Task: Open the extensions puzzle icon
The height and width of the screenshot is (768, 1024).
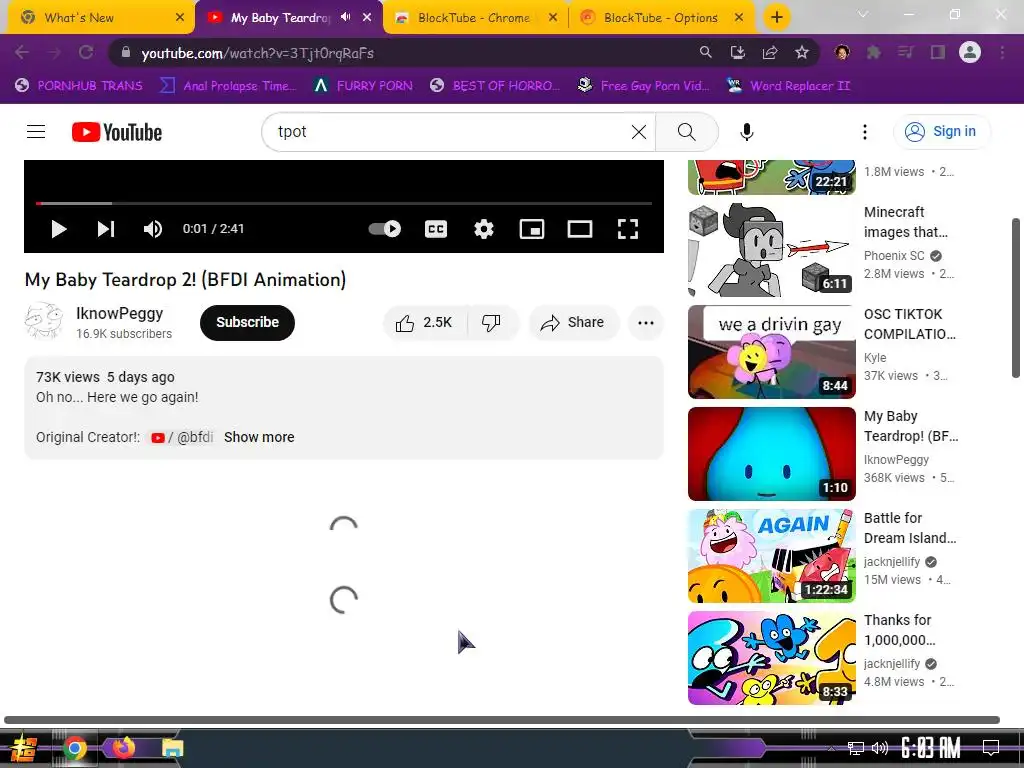Action: pyautogui.click(x=873, y=53)
